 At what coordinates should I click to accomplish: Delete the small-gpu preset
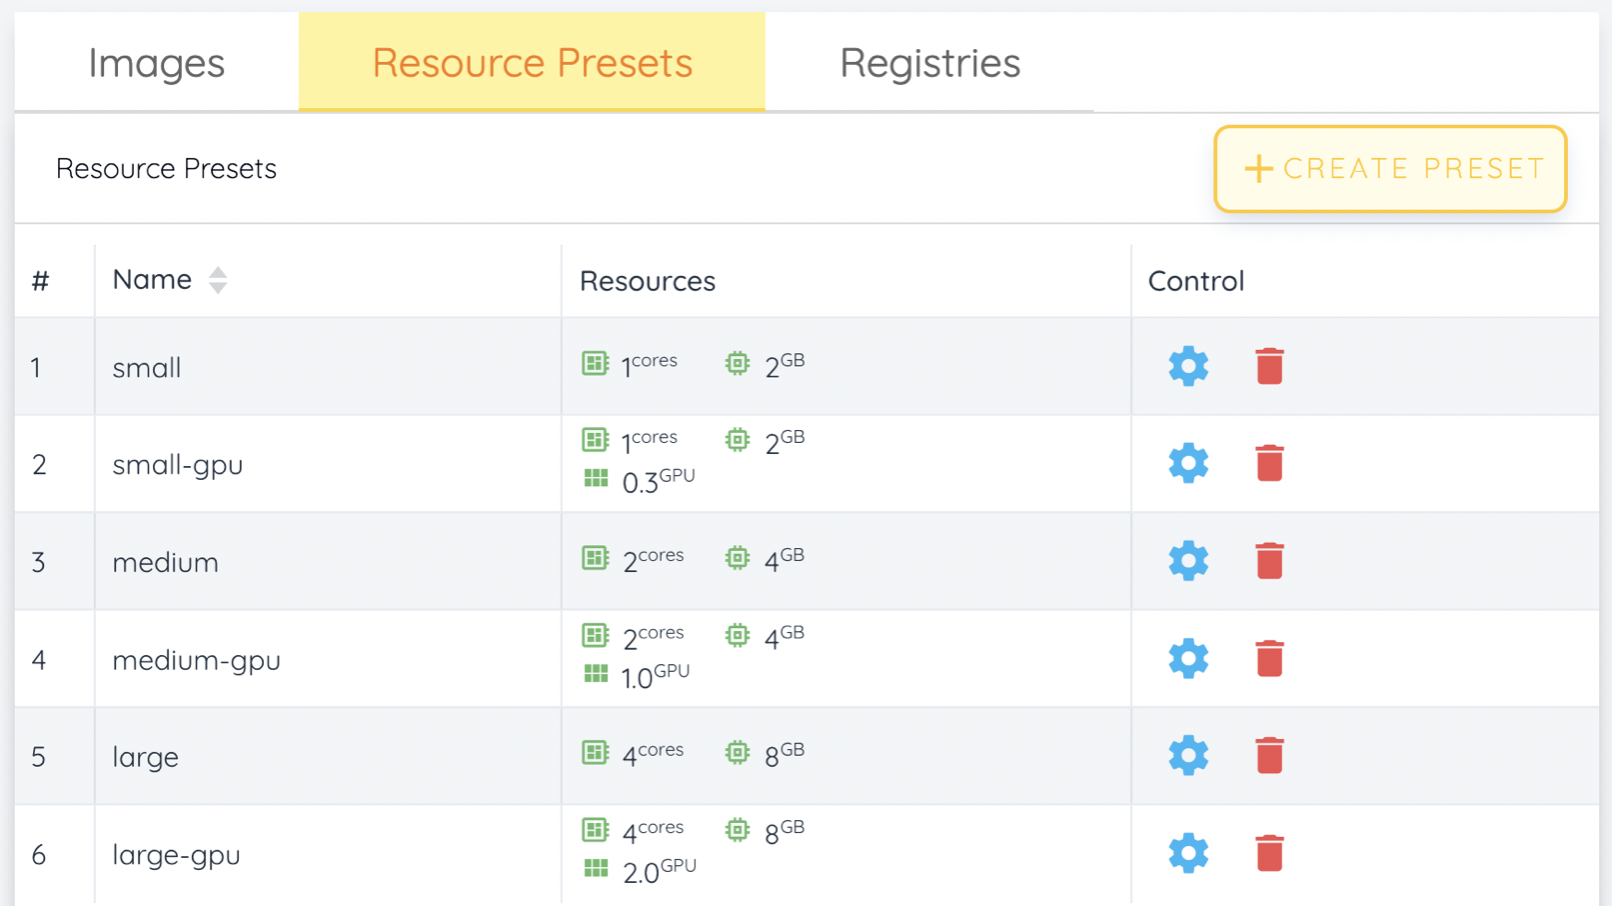pos(1269,463)
